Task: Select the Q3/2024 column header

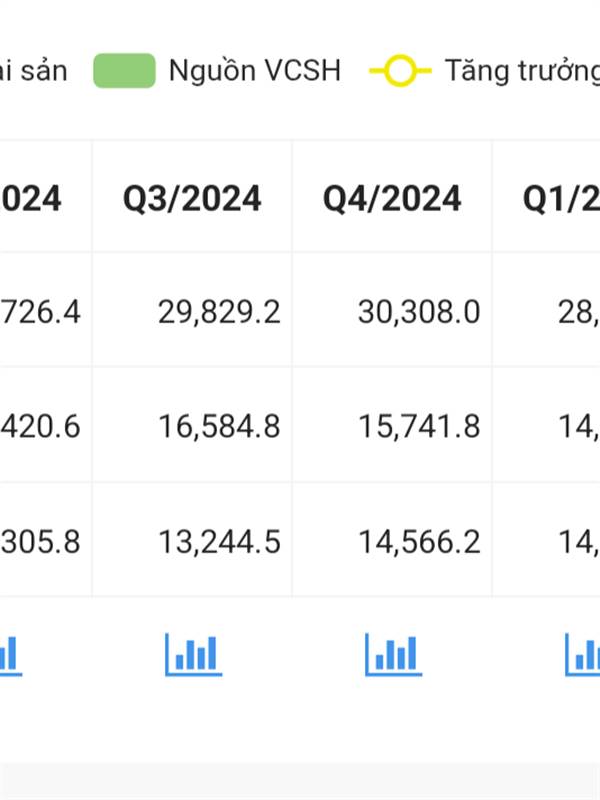Action: click(x=192, y=198)
